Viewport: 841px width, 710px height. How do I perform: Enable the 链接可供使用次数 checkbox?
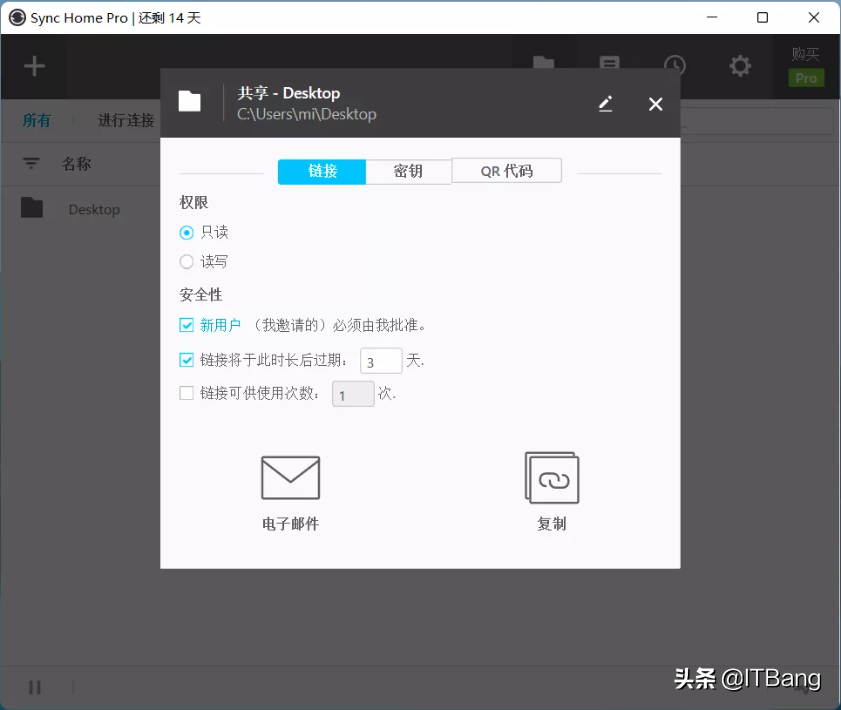click(x=187, y=394)
